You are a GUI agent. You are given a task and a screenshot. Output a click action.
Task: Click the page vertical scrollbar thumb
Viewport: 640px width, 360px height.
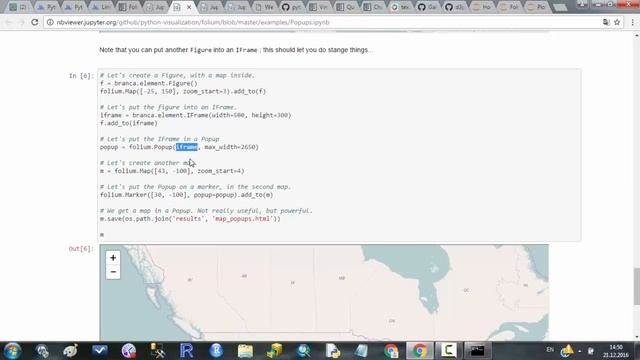636,286
